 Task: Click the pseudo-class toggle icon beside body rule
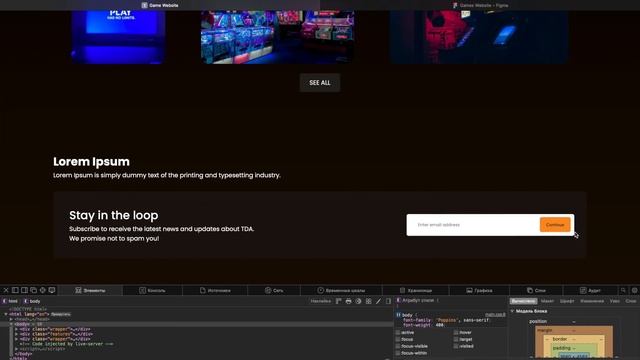click(398, 315)
